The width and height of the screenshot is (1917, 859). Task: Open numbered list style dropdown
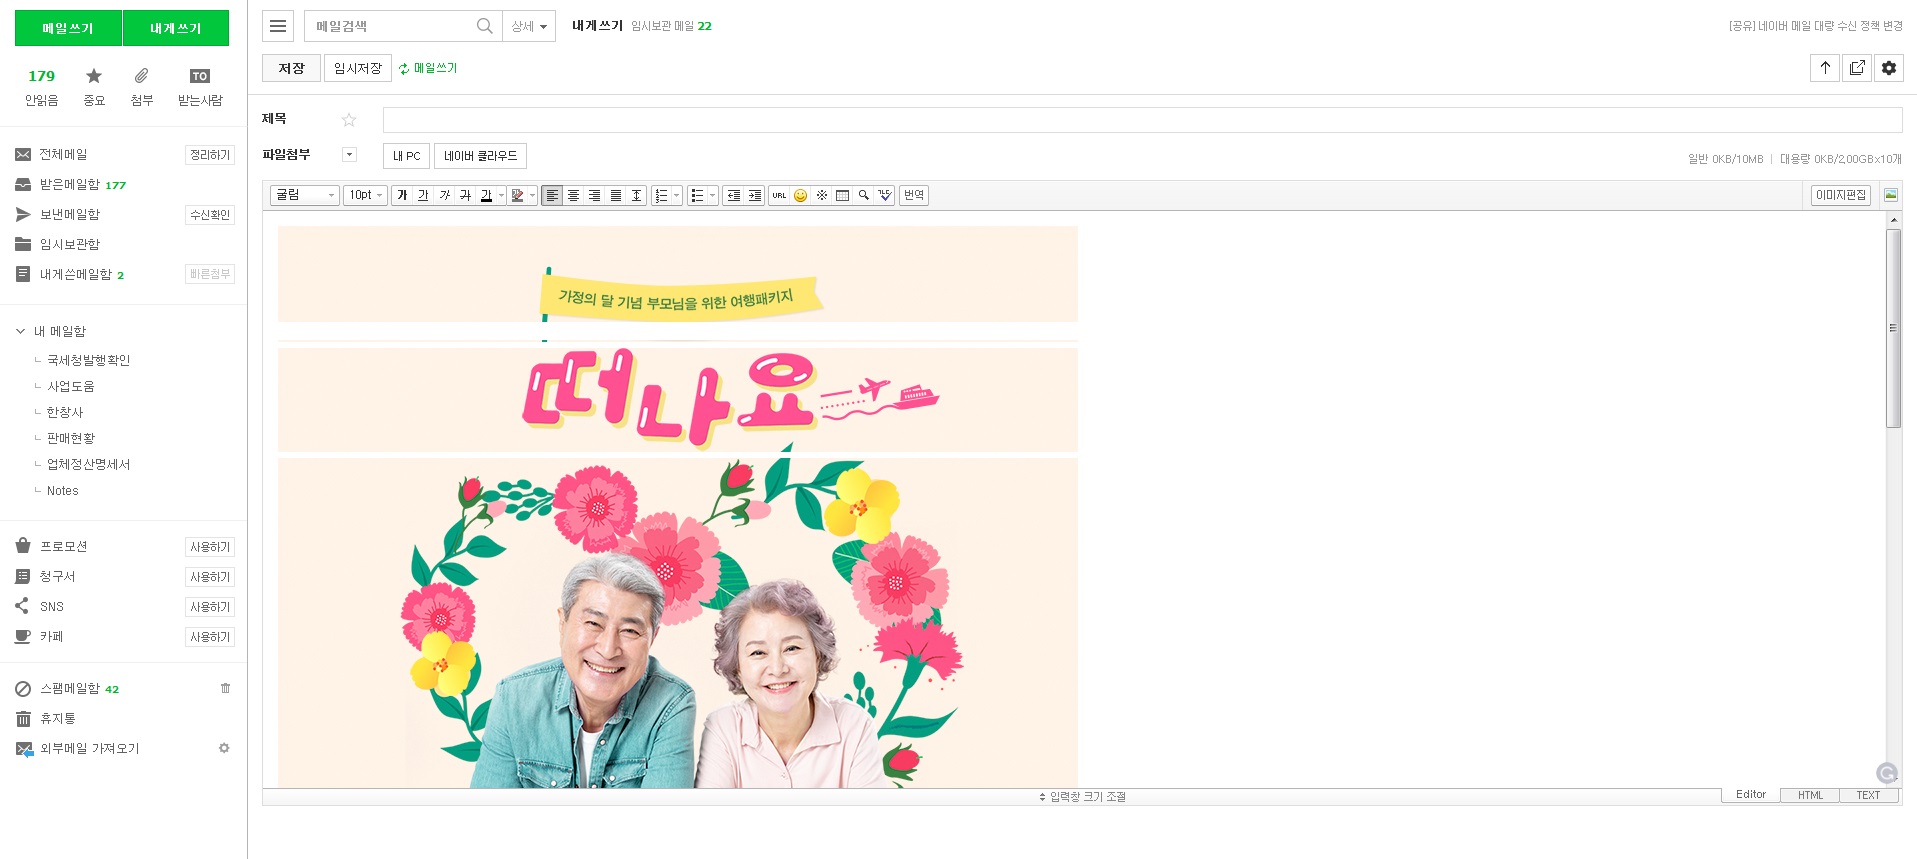[677, 195]
